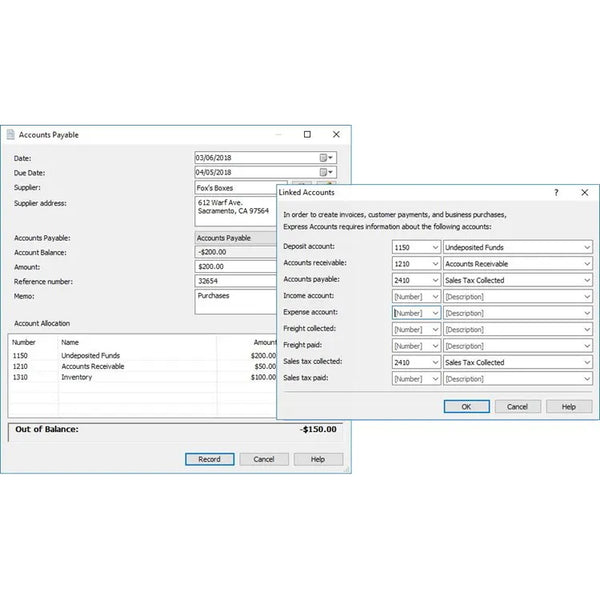Click the resize grip corner of Accounts Payable window
Viewport: 600px width, 600px height.
point(347,469)
